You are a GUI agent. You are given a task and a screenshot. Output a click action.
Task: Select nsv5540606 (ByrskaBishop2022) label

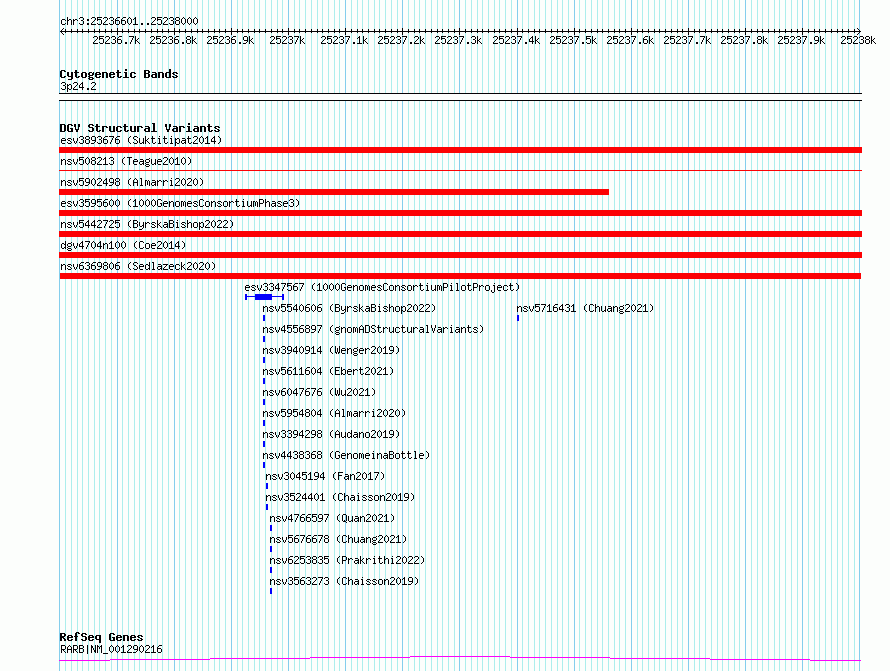pyautogui.click(x=349, y=308)
